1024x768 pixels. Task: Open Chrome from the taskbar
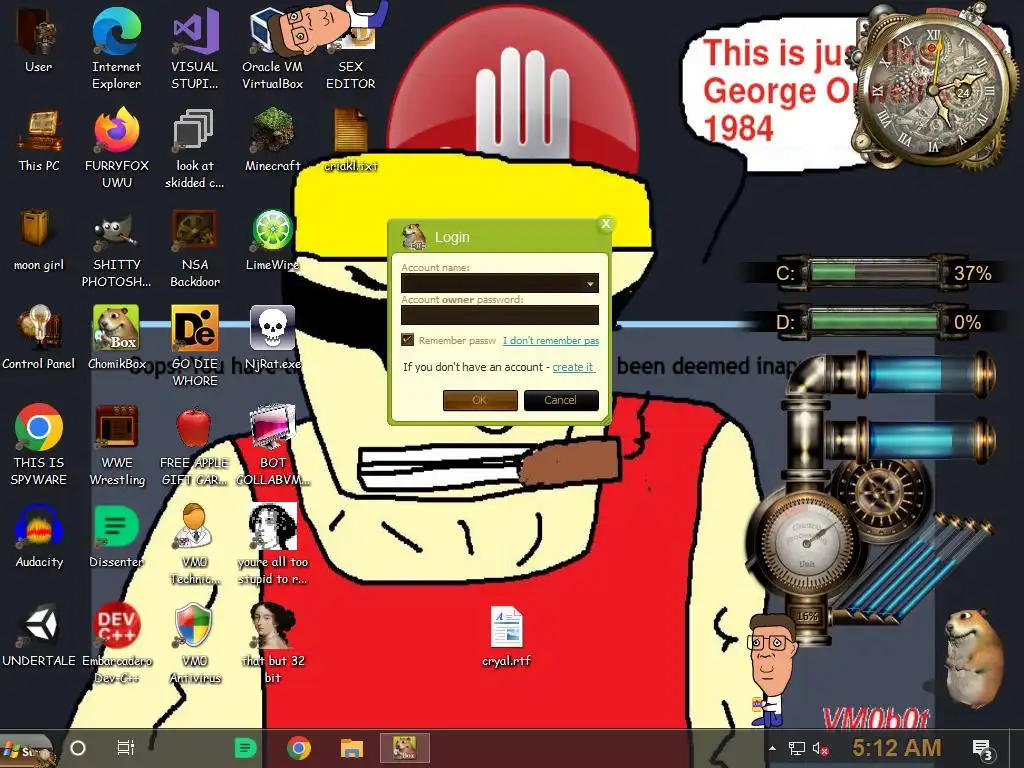pos(298,748)
